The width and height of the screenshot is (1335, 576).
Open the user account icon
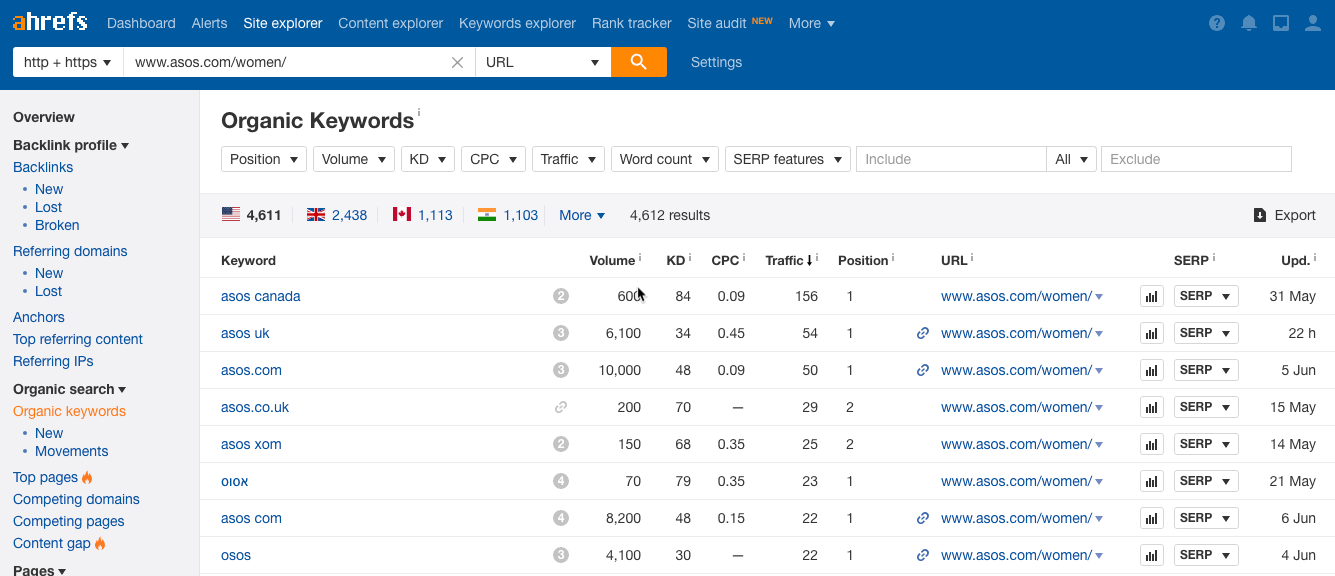[x=1313, y=23]
